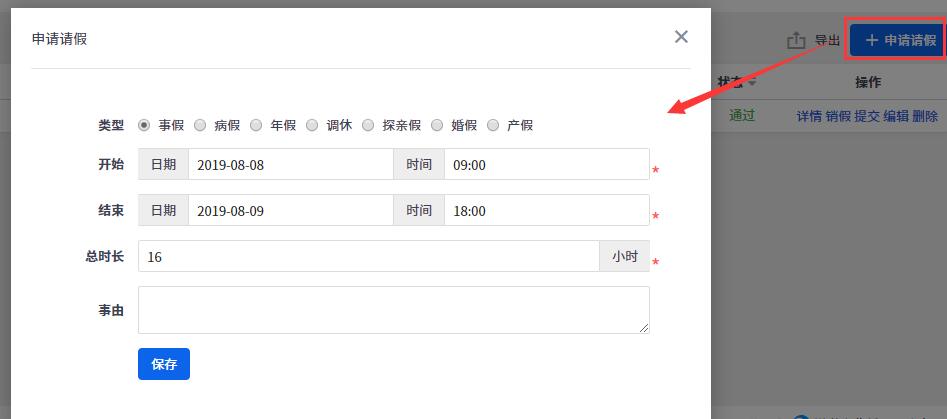Viewport: 947px width, 419px height.
Task: Open 详情 link in the table row
Action: click(x=809, y=117)
